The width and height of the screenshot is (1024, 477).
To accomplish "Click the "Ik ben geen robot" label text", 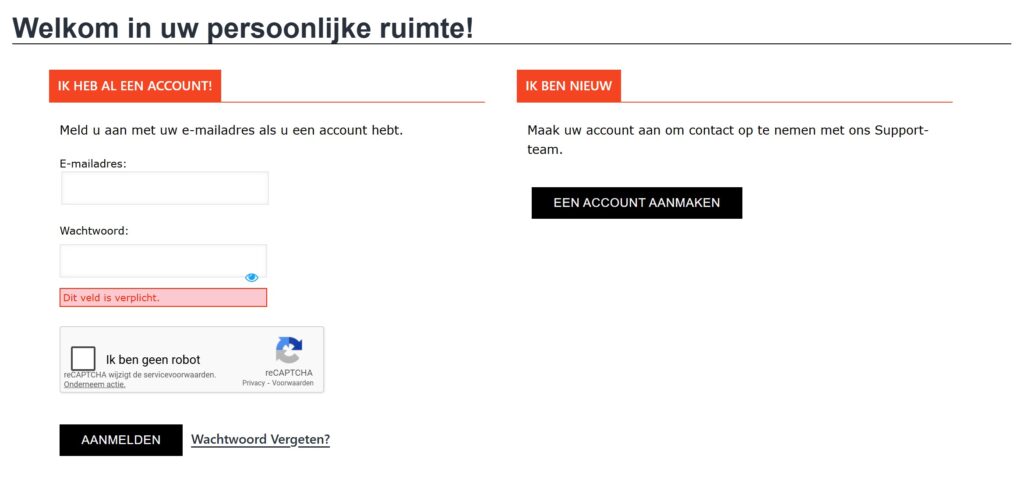I will [x=153, y=360].
